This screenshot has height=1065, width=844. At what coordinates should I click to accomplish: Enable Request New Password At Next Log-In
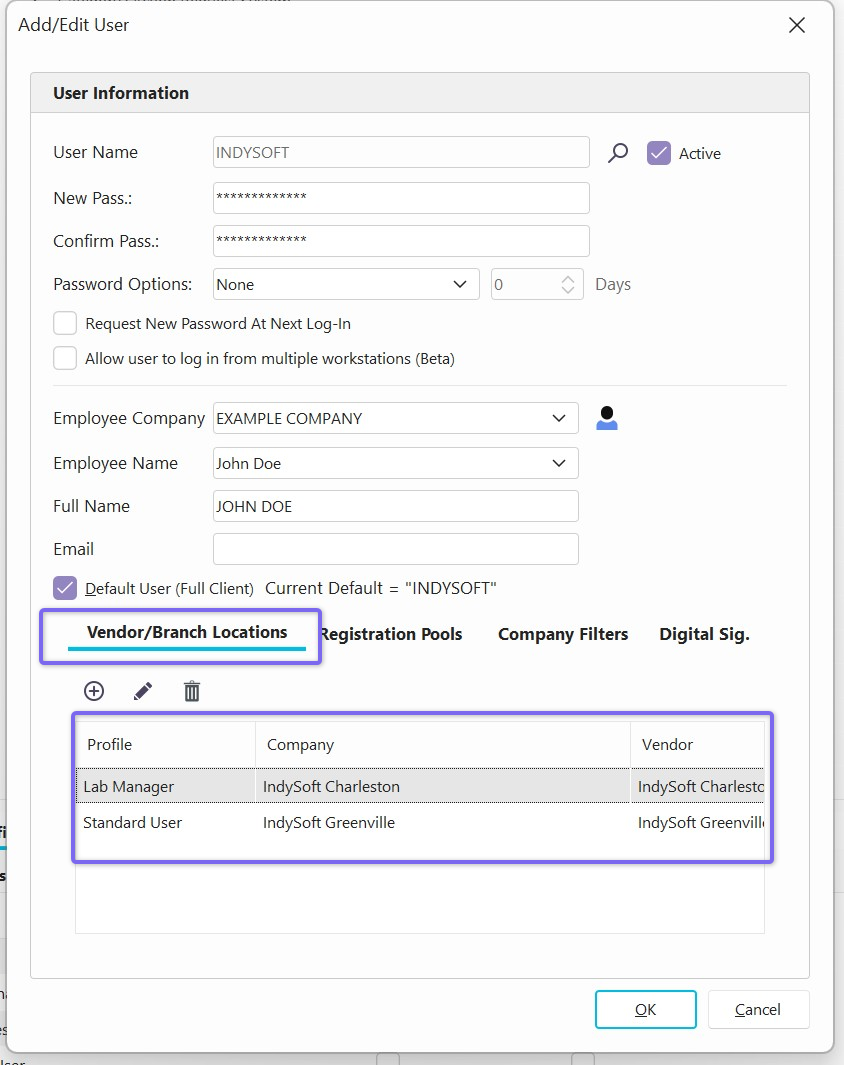65,324
